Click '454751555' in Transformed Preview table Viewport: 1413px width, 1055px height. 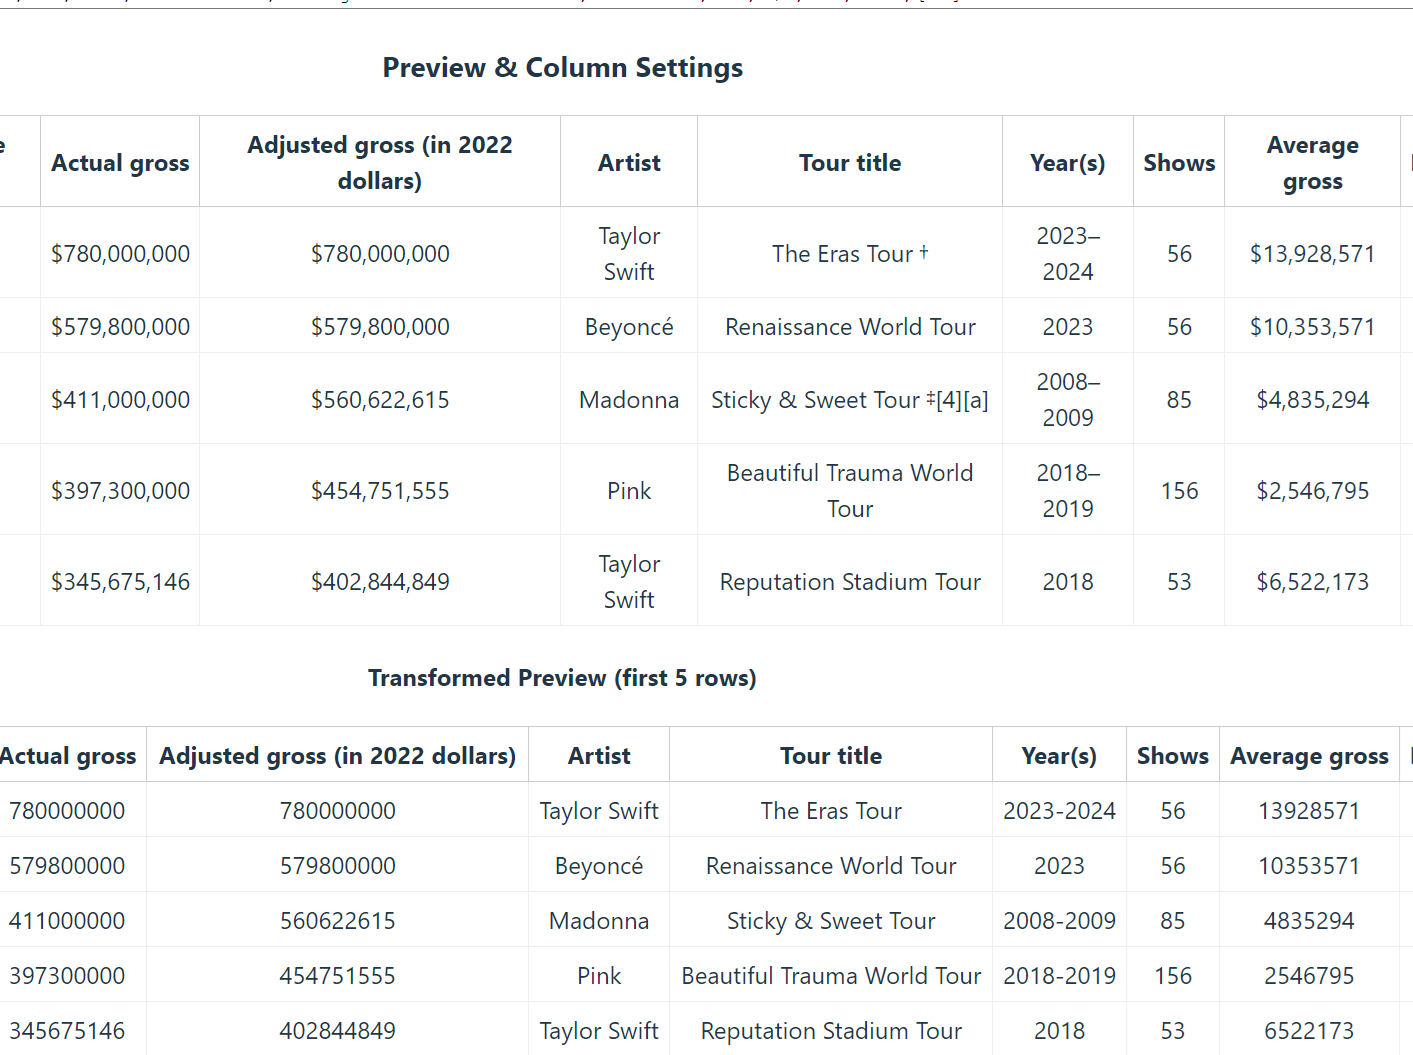coord(338,976)
